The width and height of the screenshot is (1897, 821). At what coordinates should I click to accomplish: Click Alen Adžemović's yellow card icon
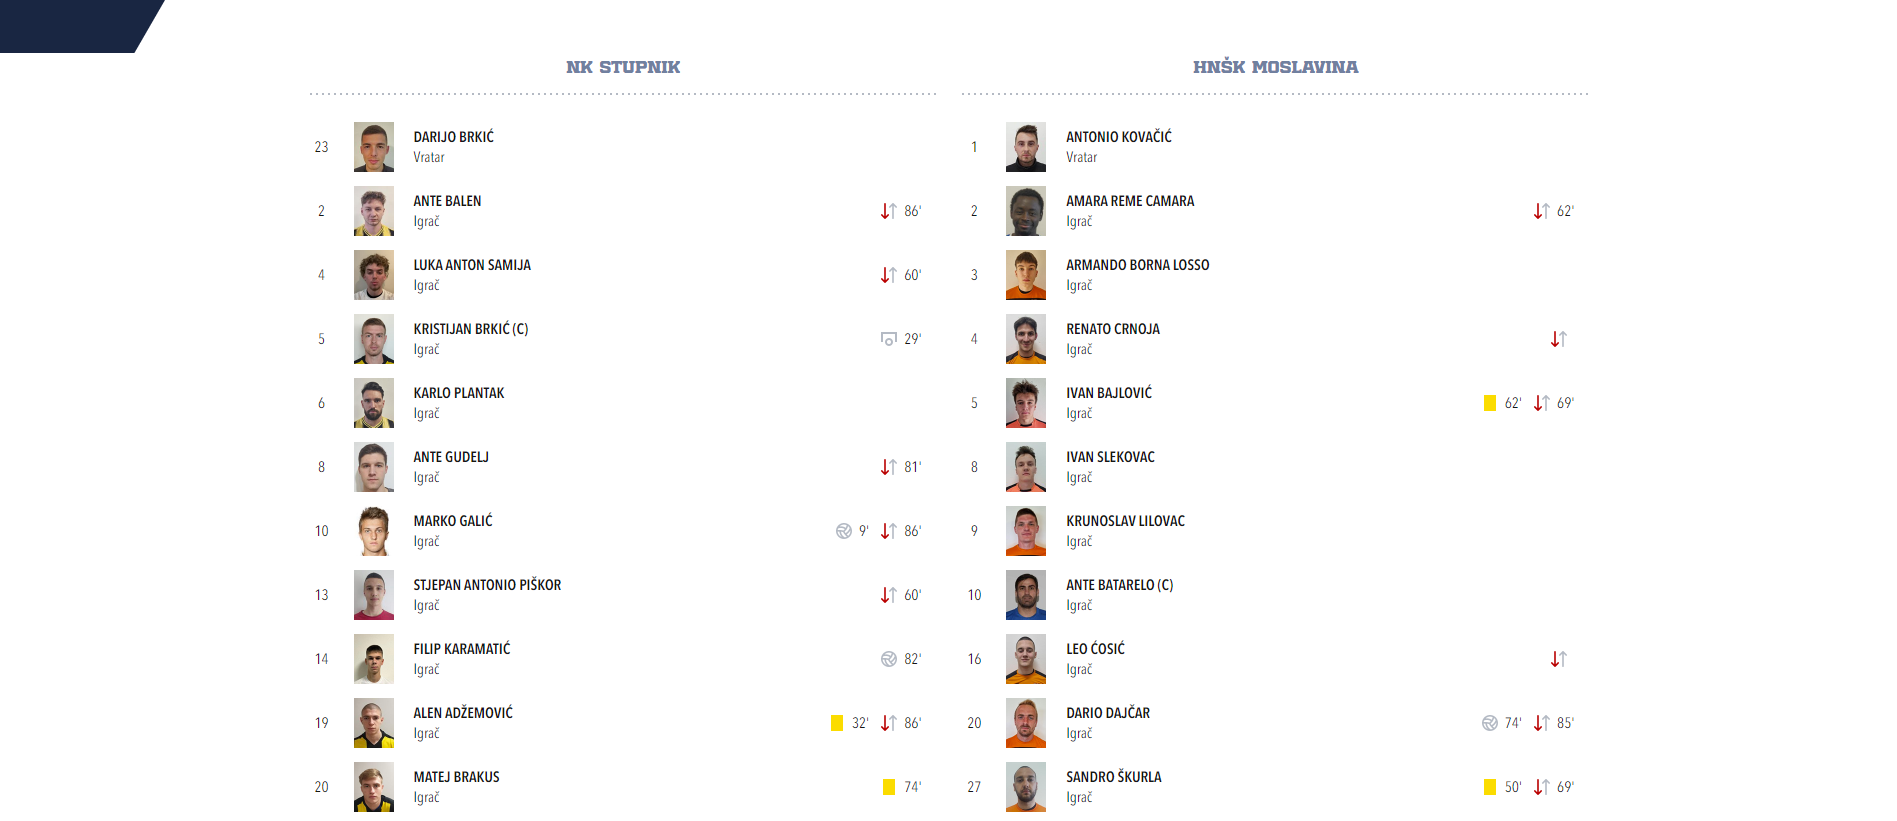tap(837, 723)
